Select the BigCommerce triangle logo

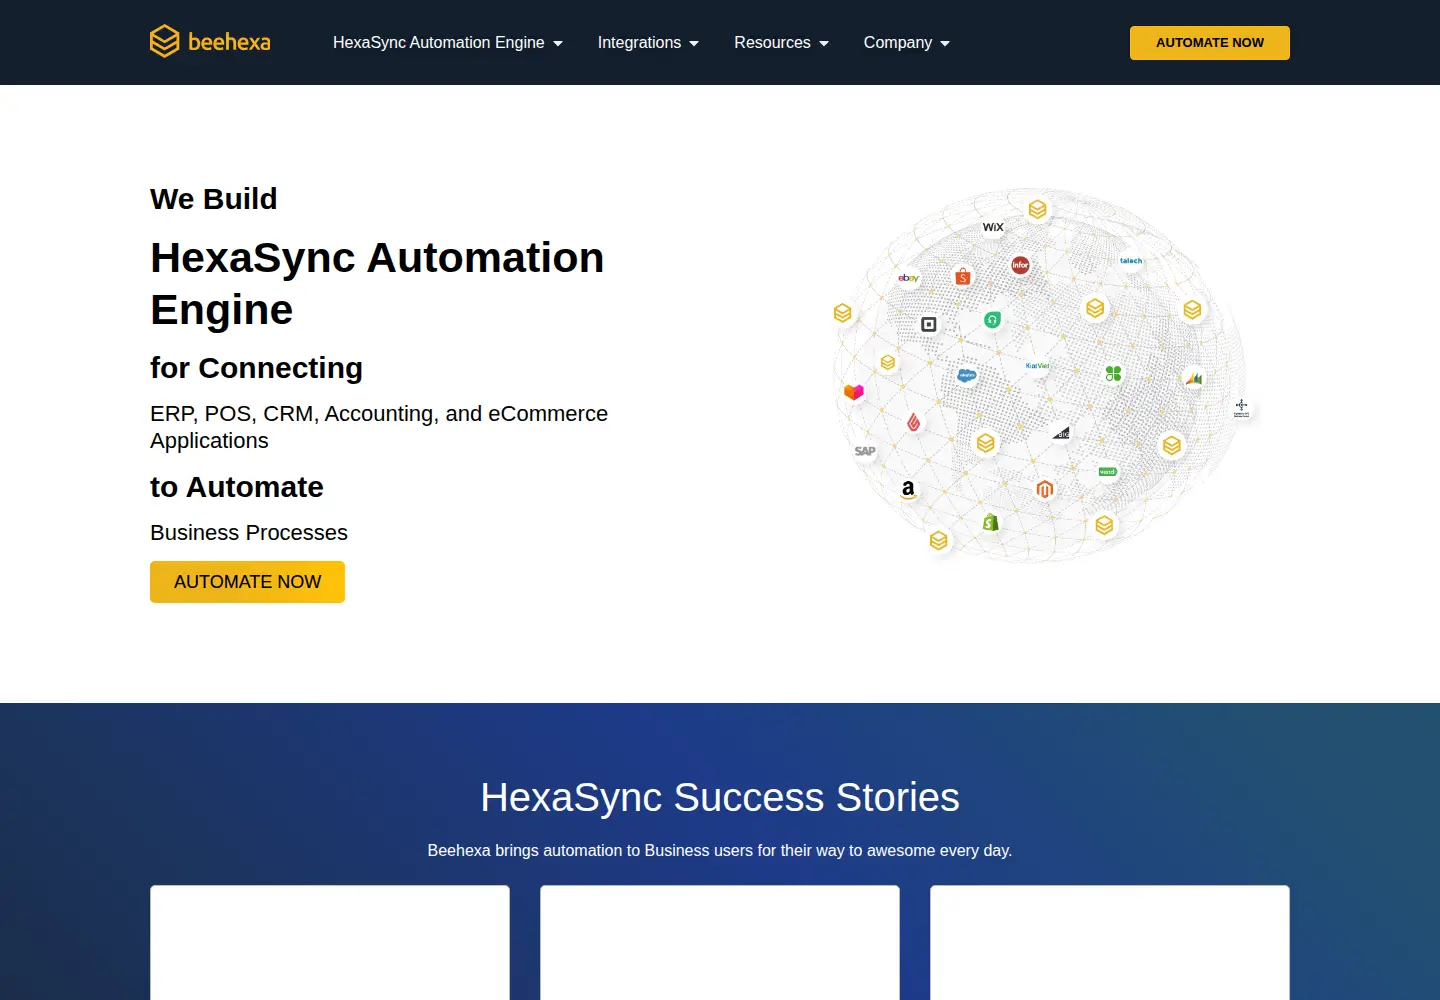(x=1062, y=432)
